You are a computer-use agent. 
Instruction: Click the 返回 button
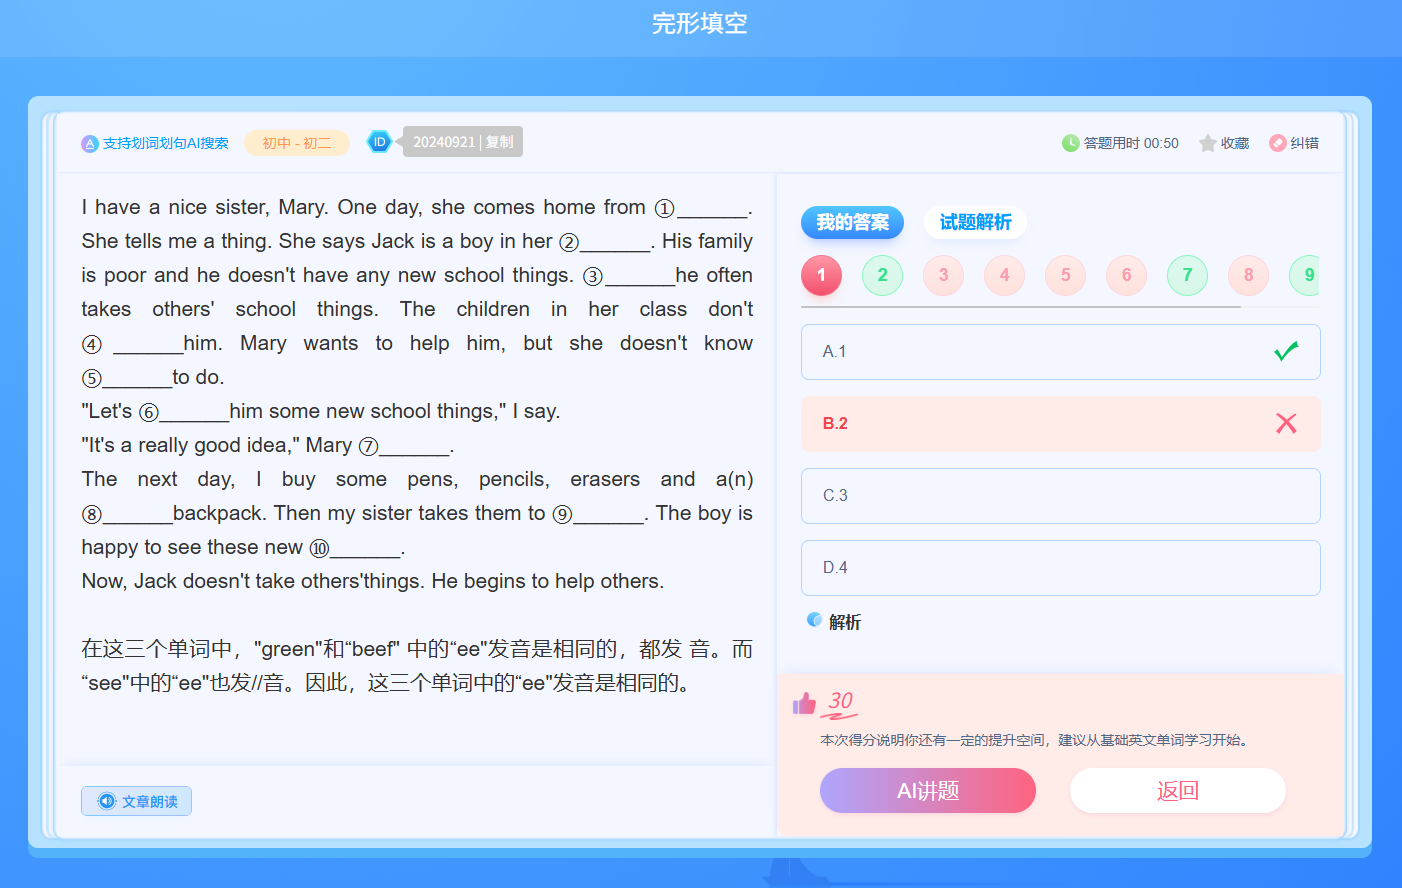coord(1177,791)
